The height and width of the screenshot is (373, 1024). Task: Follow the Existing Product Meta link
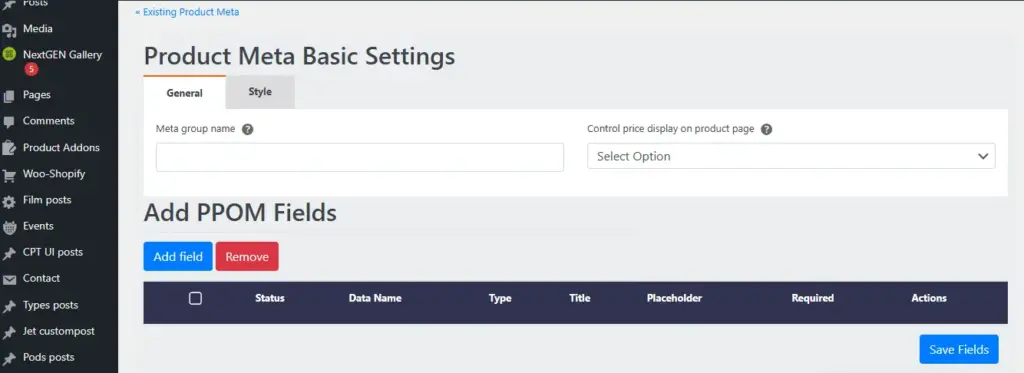(187, 12)
